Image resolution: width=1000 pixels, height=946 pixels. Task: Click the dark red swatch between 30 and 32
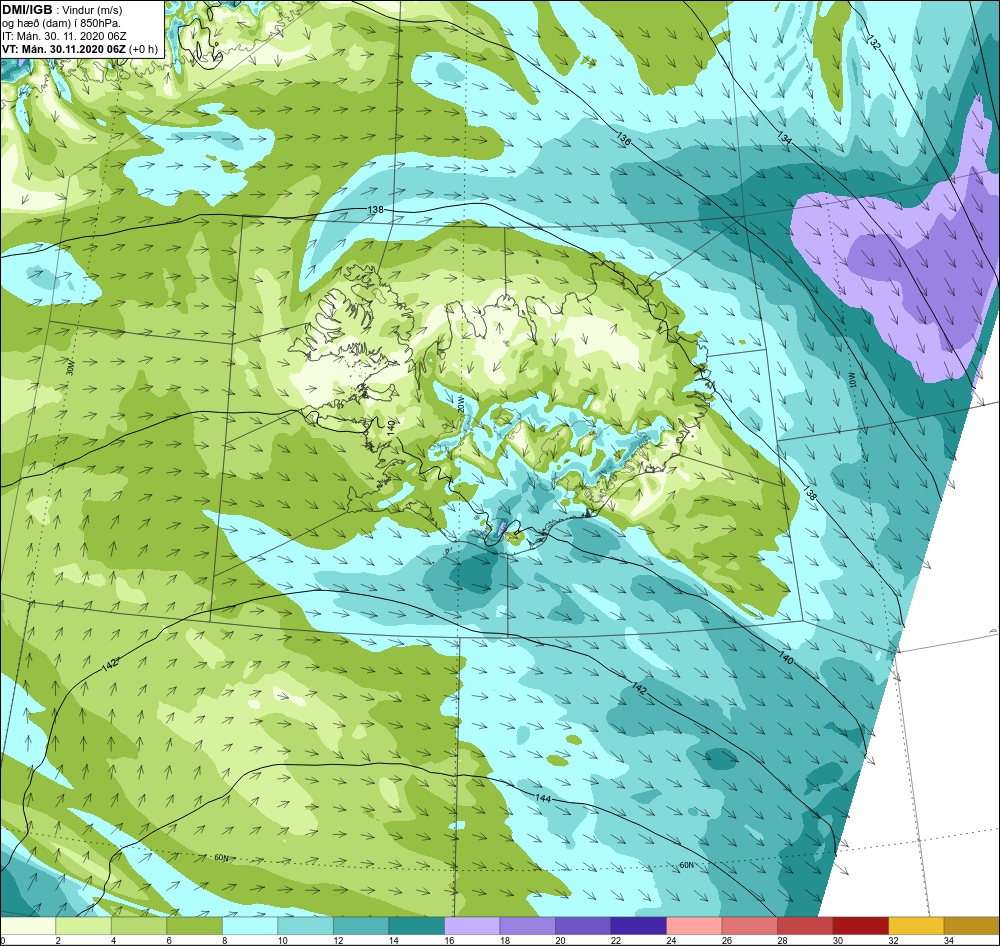pyautogui.click(x=860, y=926)
